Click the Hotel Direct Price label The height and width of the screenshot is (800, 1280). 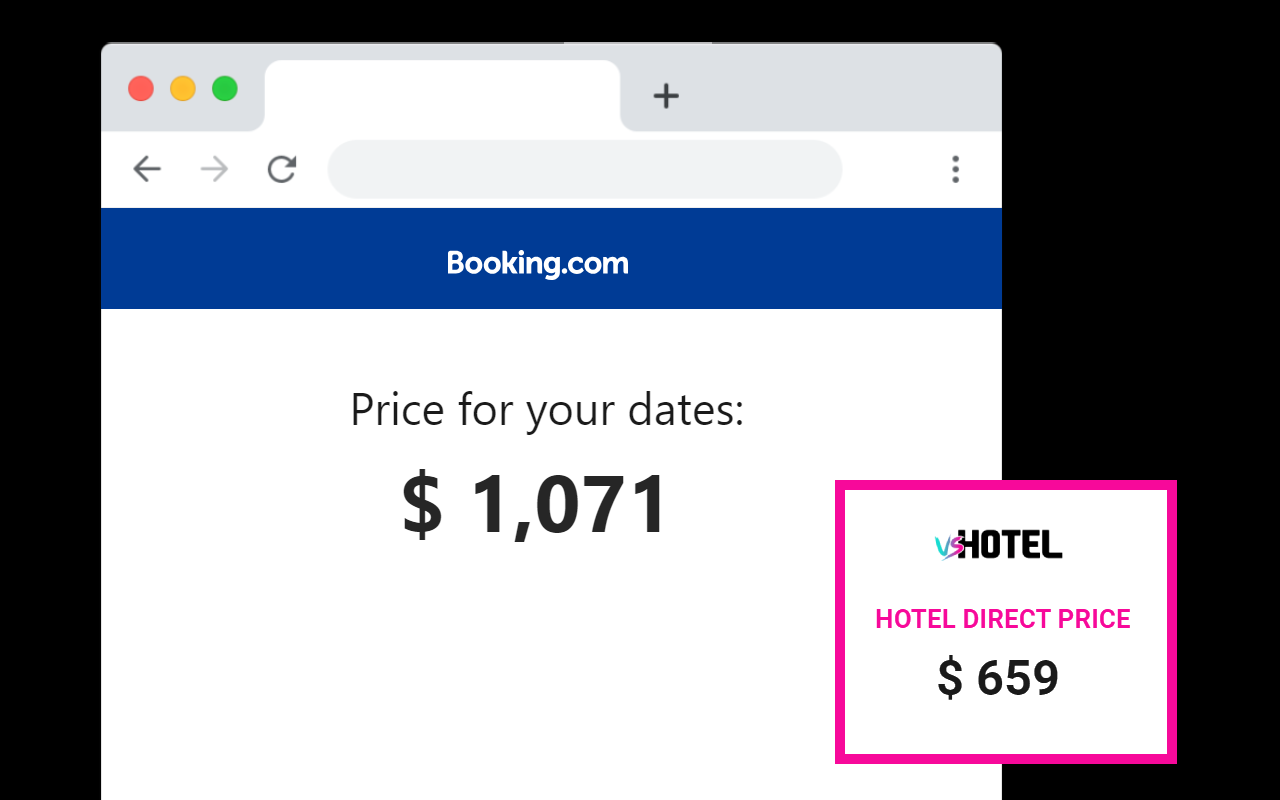1003,619
